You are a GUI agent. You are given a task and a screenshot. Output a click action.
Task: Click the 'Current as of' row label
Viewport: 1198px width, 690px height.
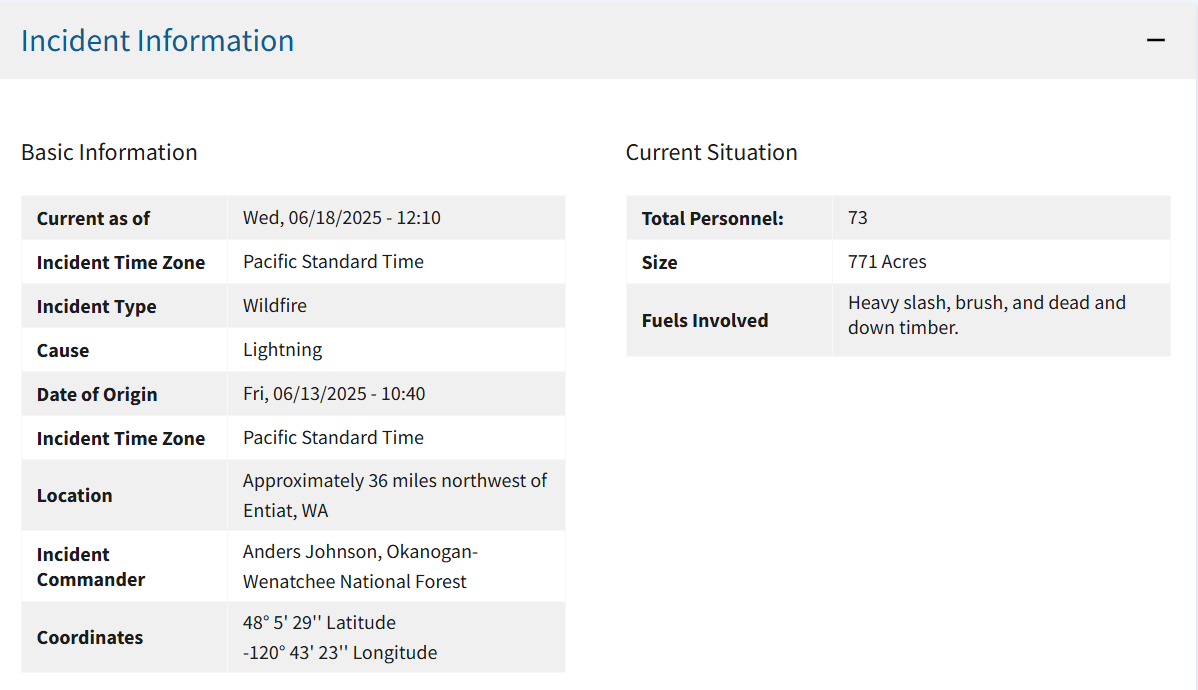tap(93, 218)
